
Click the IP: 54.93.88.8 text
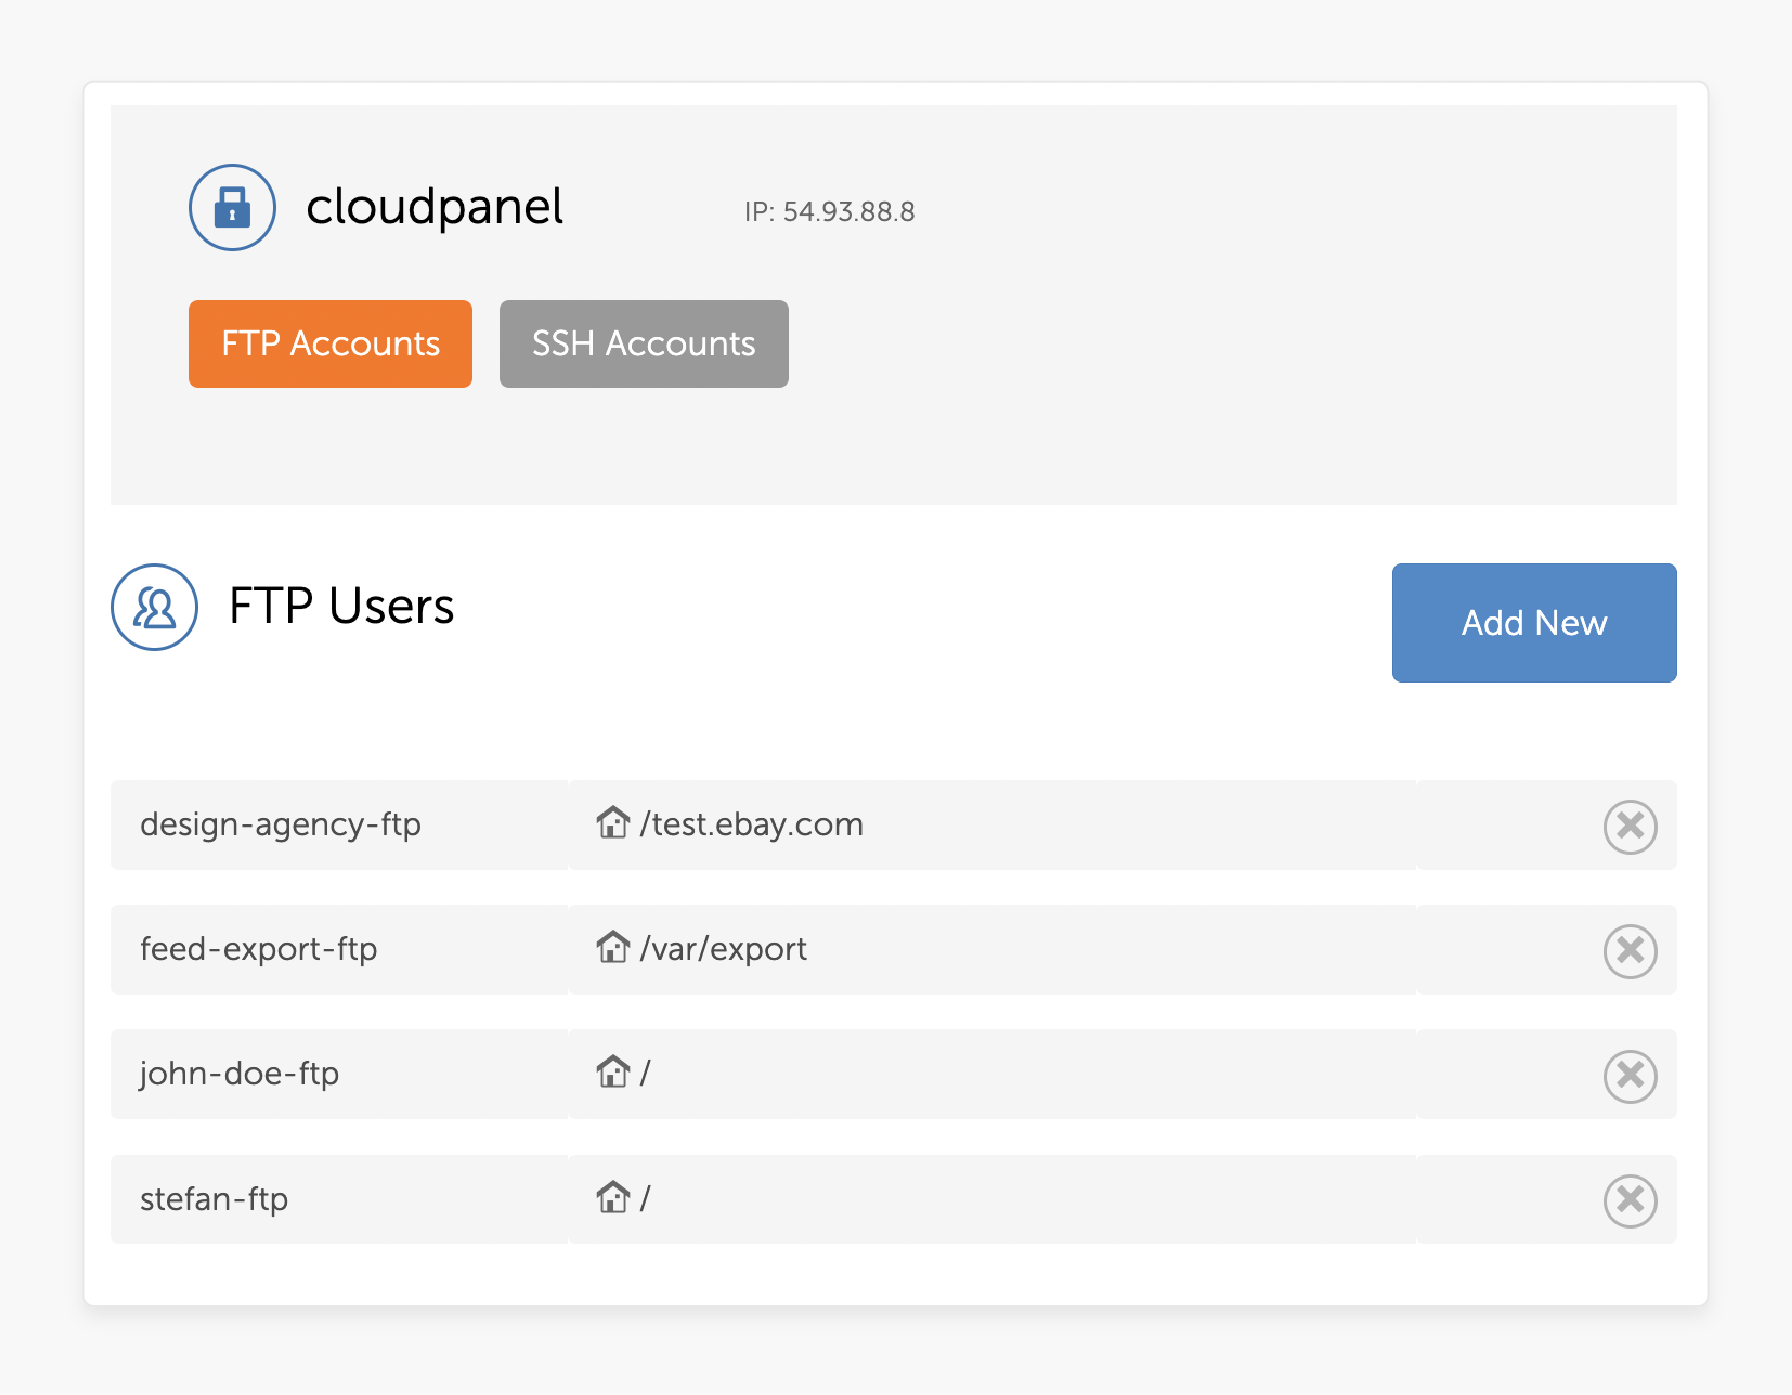(830, 212)
